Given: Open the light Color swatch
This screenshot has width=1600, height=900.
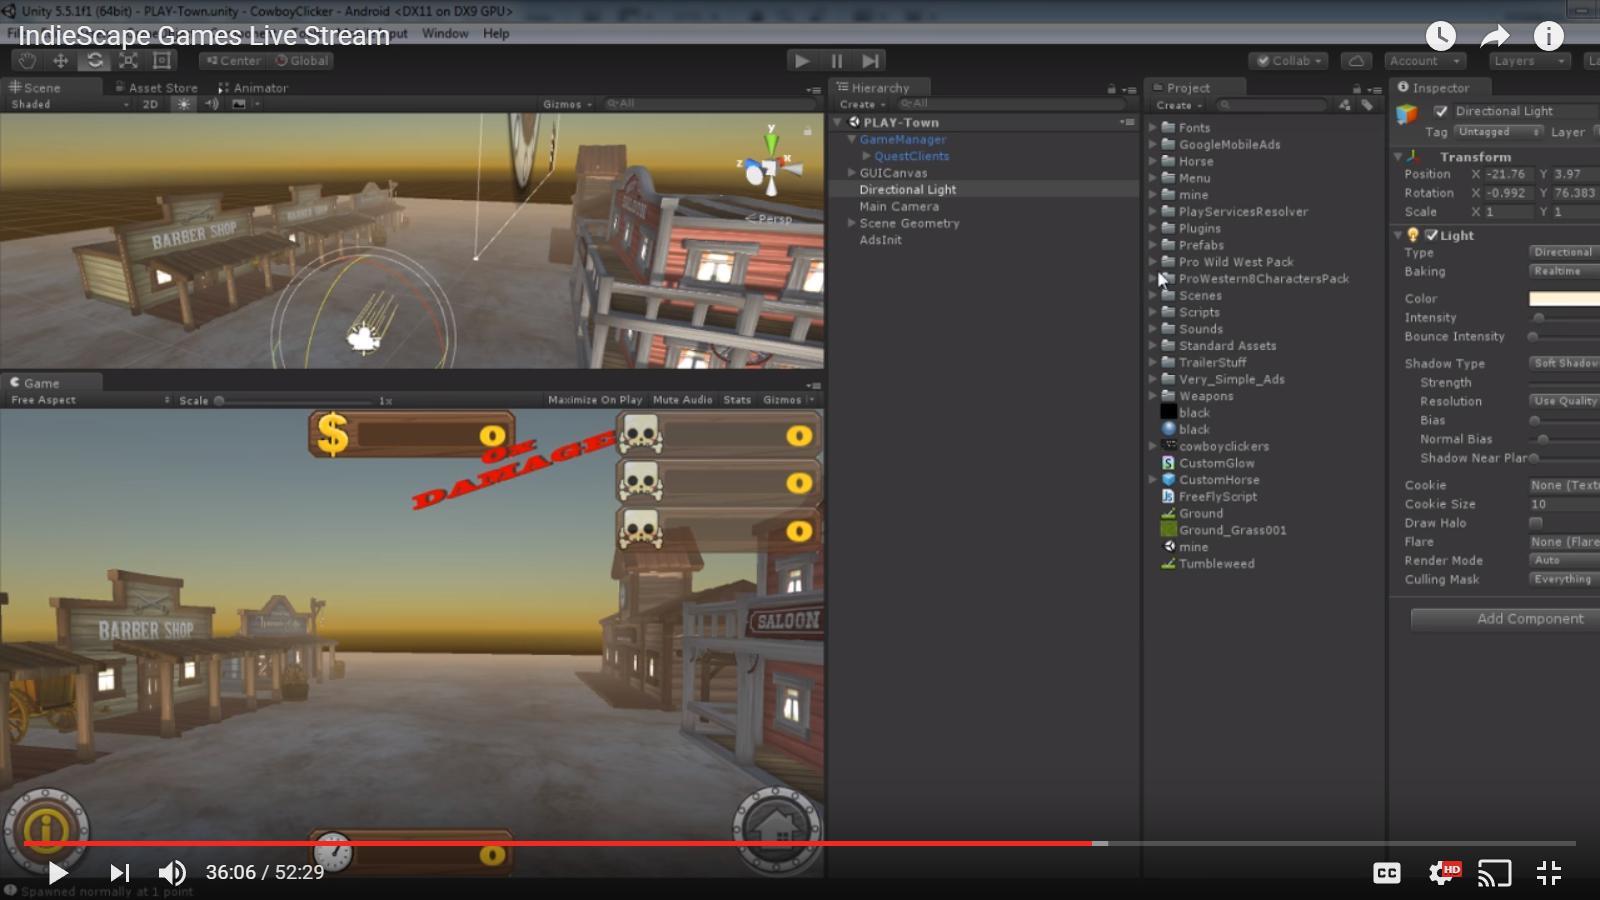Looking at the screenshot, I should pos(1564,299).
